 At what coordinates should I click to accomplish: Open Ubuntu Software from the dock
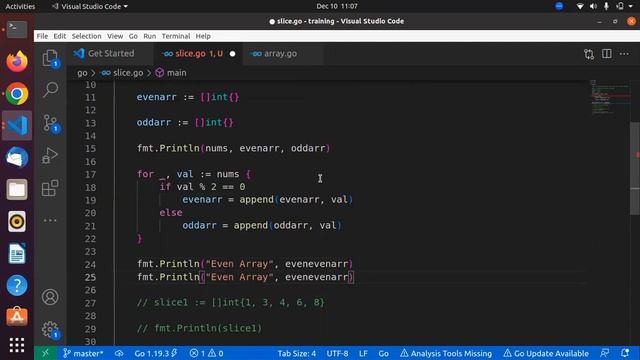point(17,316)
